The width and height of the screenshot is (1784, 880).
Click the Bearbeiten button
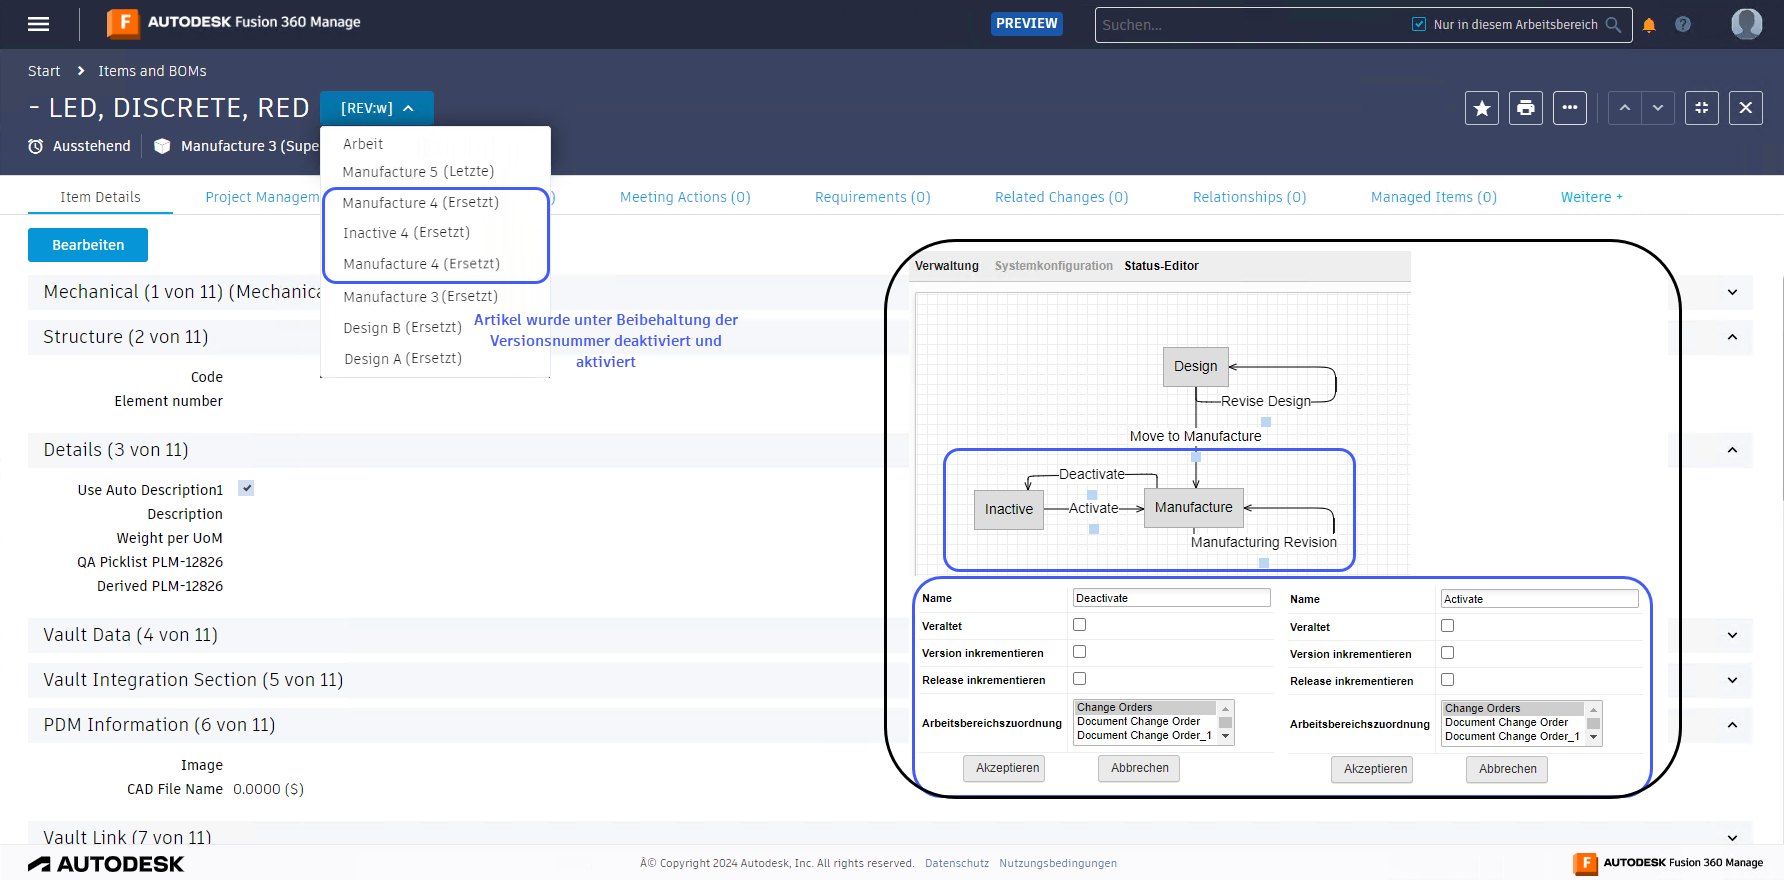pos(88,245)
